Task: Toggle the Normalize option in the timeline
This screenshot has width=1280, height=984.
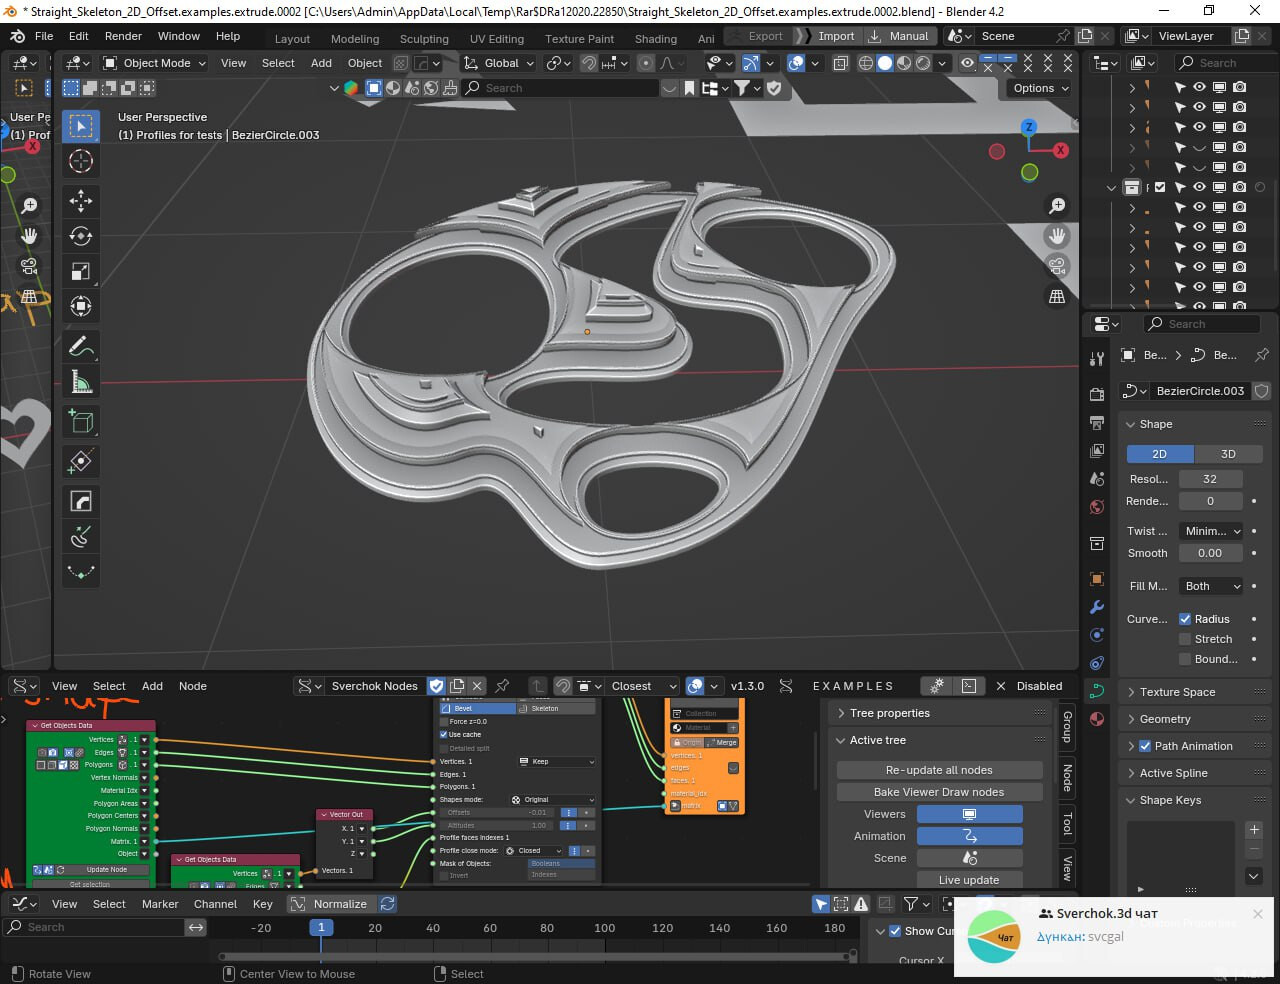Action: (x=331, y=904)
